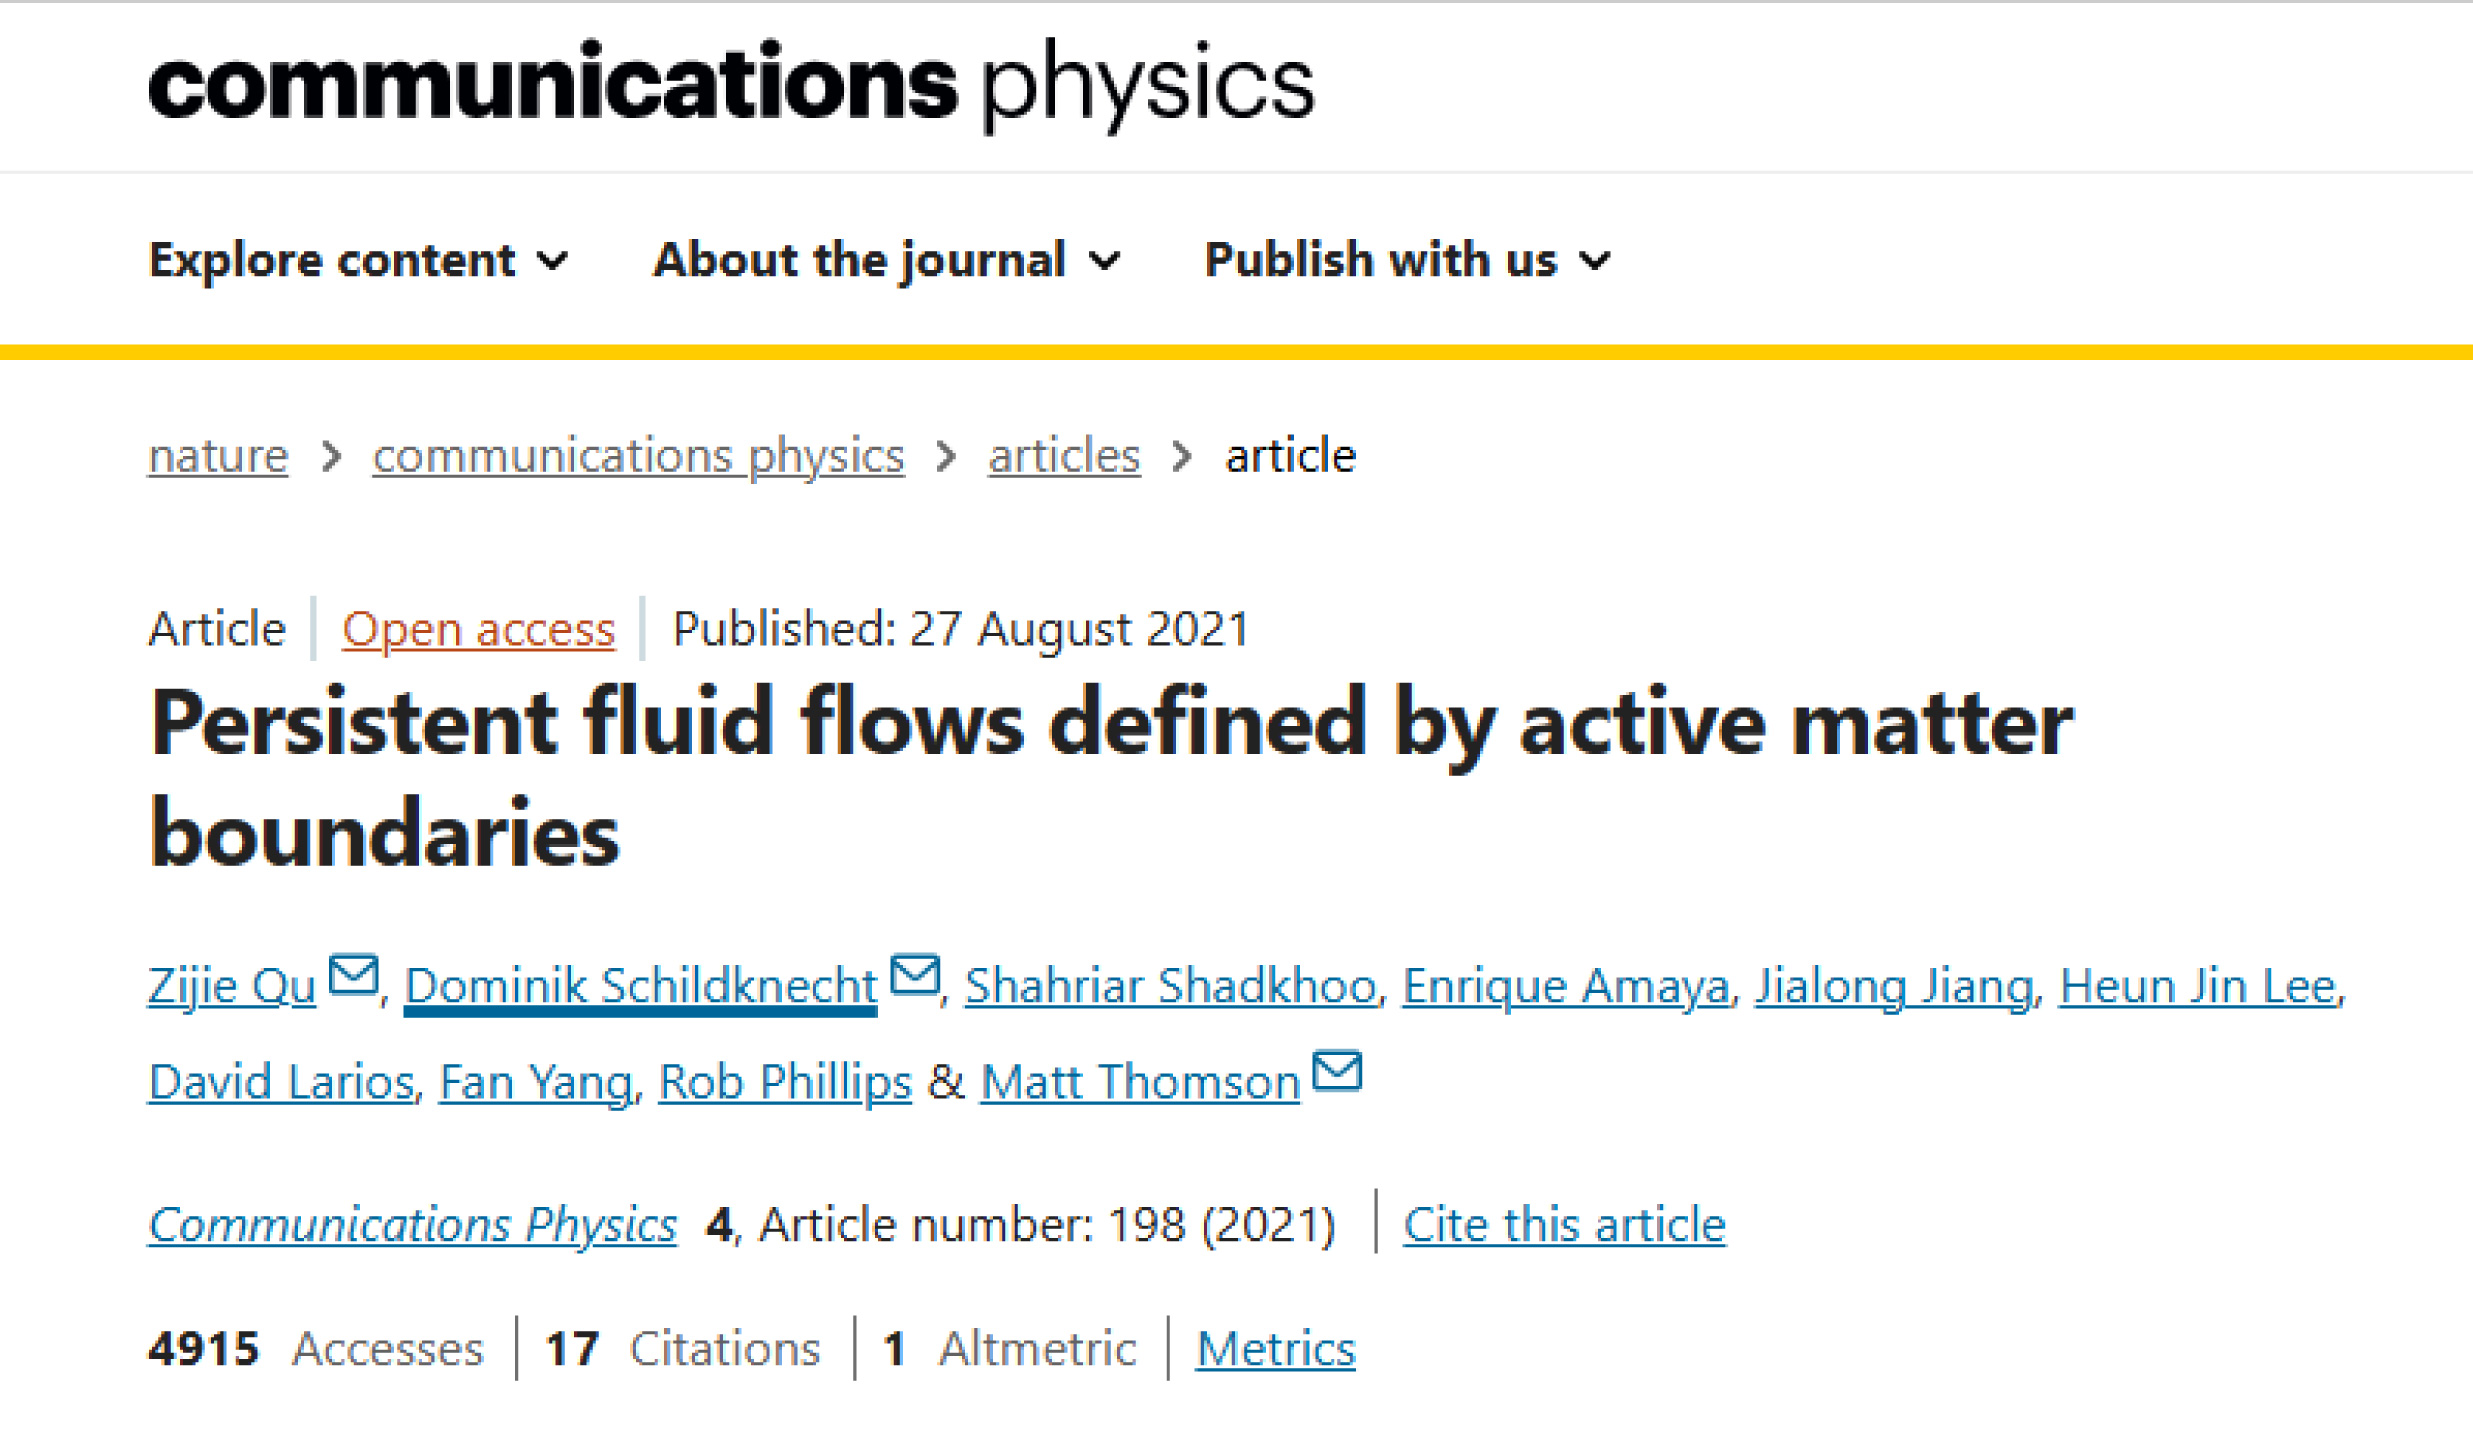Expand the Publish with us dropdown
2473x1429 pixels.
[x=1407, y=260]
